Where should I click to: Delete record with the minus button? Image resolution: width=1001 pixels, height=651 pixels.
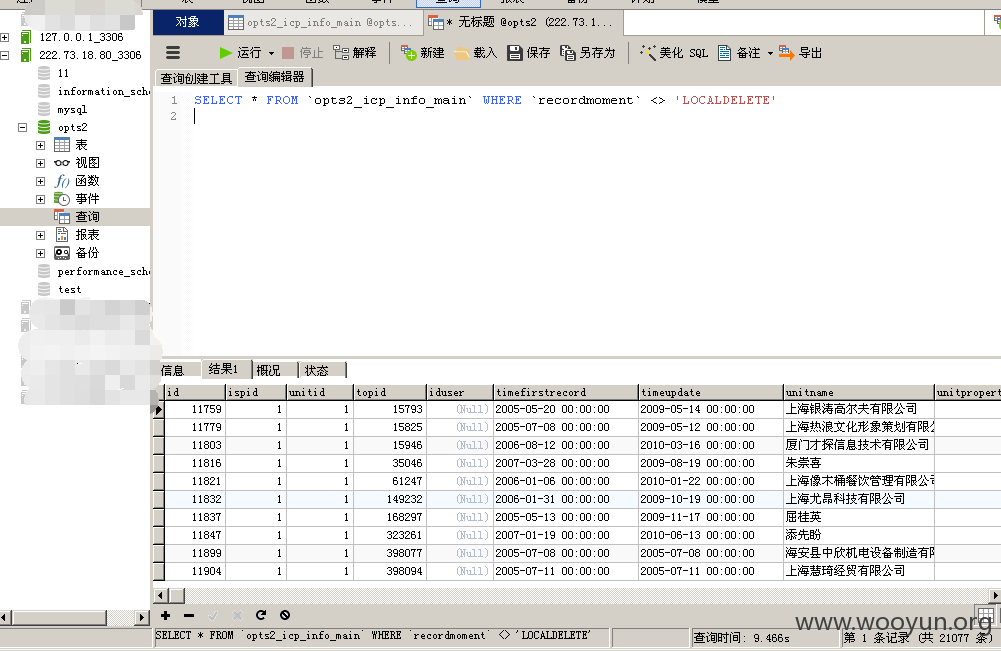tap(189, 615)
